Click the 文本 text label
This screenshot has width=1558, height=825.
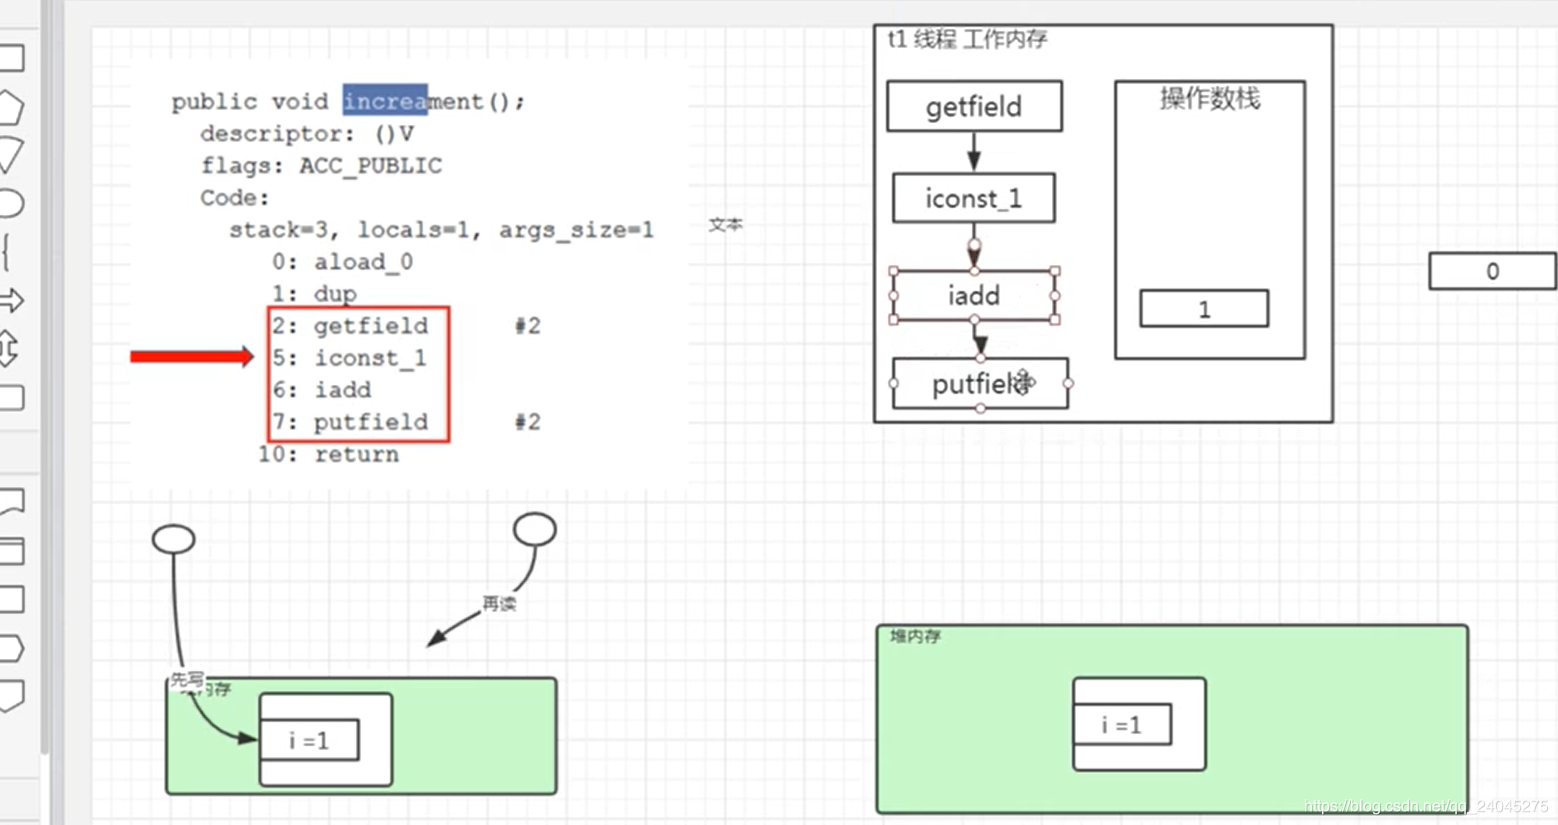click(x=726, y=224)
